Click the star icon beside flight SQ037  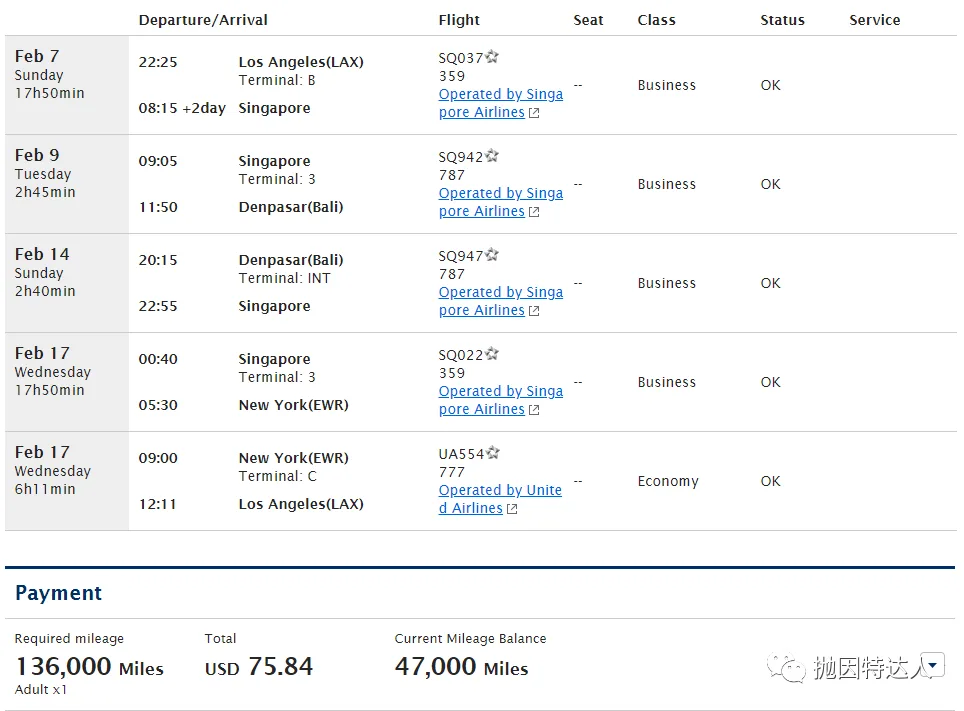pyautogui.click(x=493, y=57)
